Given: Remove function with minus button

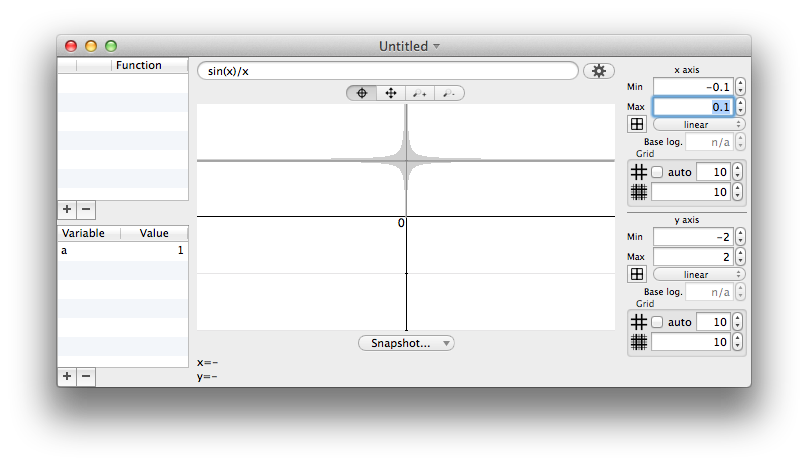Looking at the screenshot, I should [86, 209].
